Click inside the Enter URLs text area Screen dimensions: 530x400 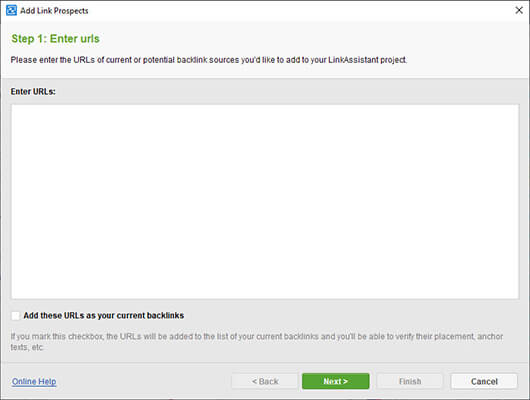tap(265, 202)
